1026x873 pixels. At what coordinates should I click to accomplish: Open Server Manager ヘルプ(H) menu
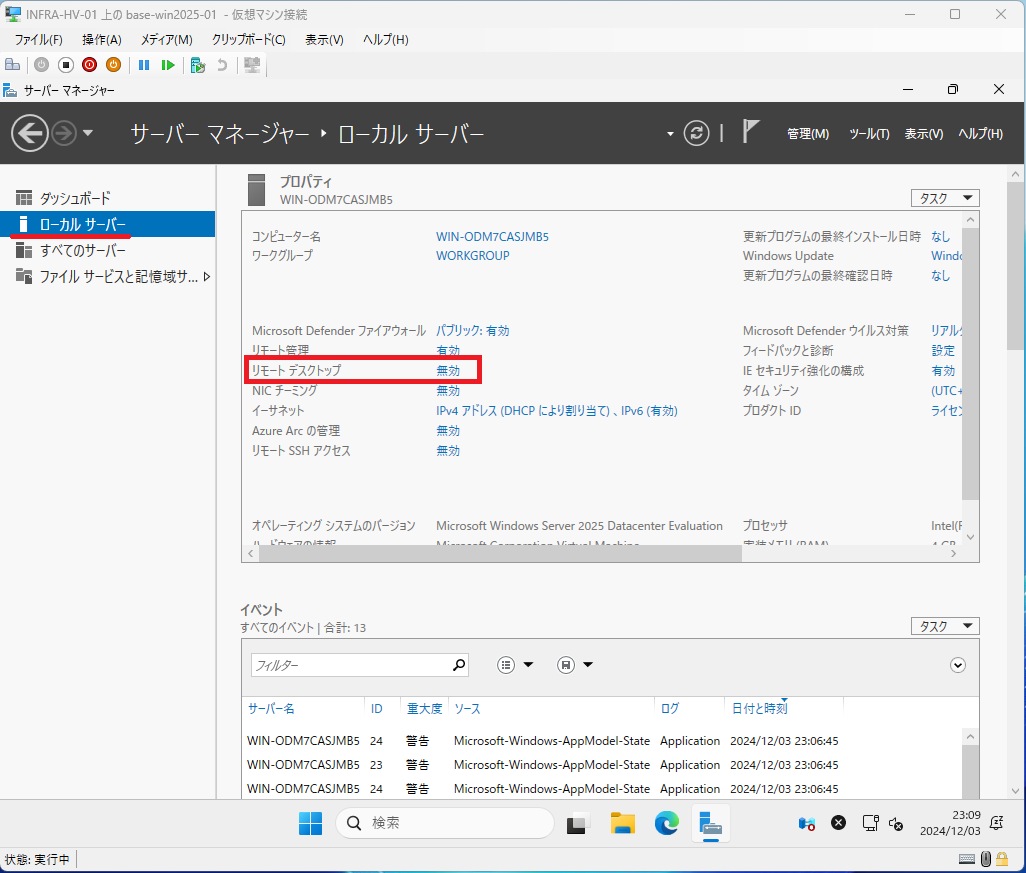coord(980,134)
